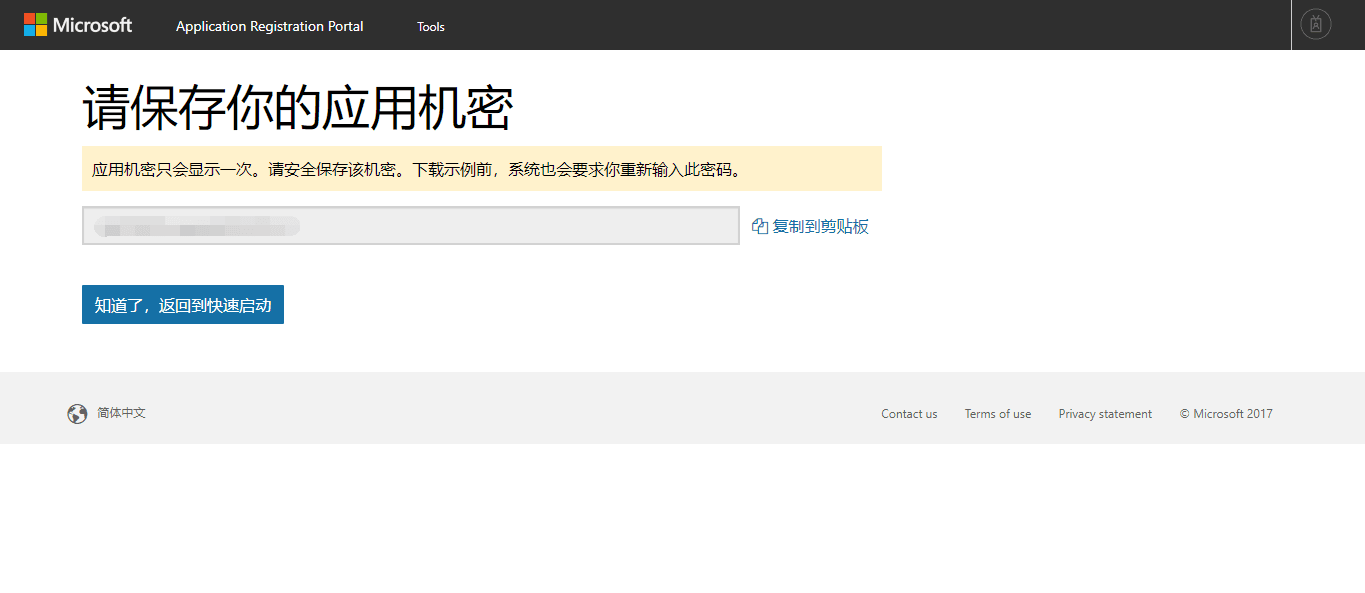Change language via 简体中文 link
The width and height of the screenshot is (1365, 593).
coord(121,413)
